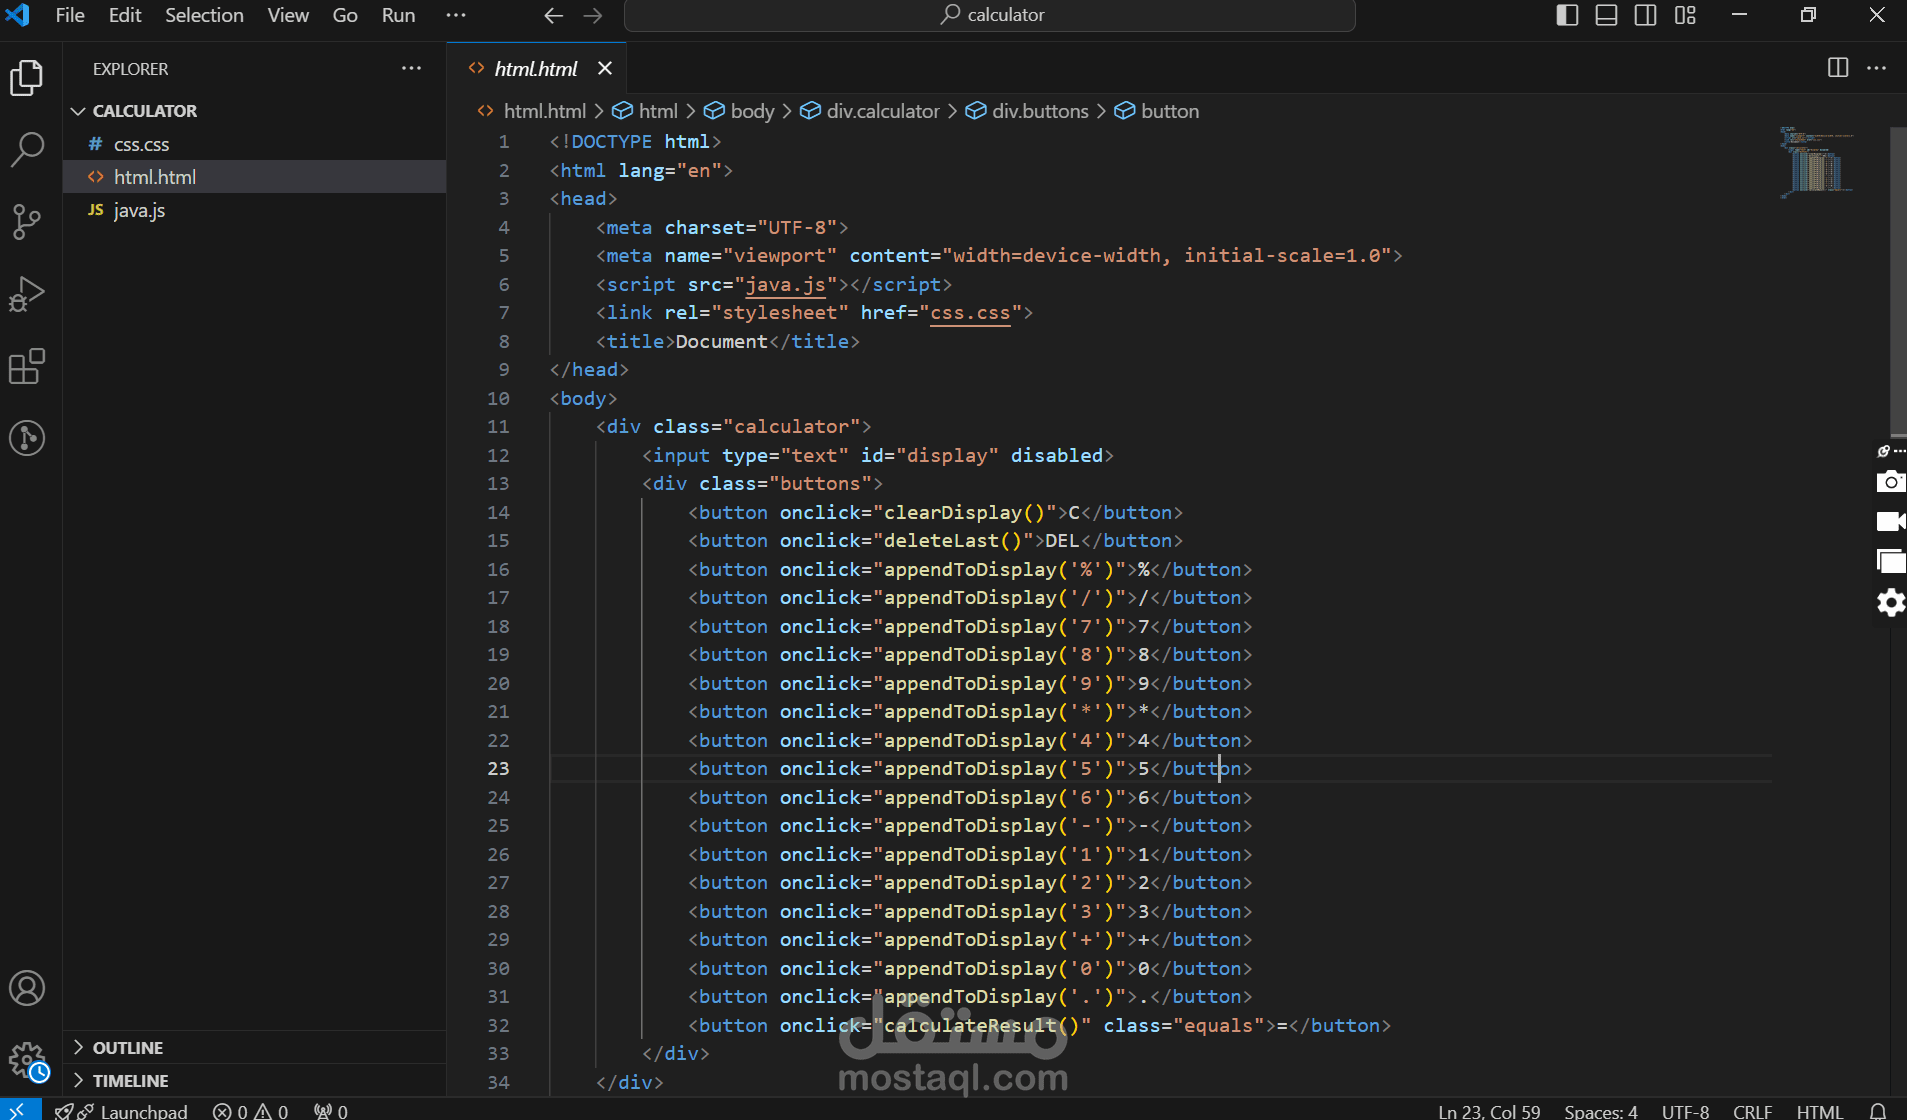
Task: Click the html breadcrumb segment
Action: click(x=645, y=111)
